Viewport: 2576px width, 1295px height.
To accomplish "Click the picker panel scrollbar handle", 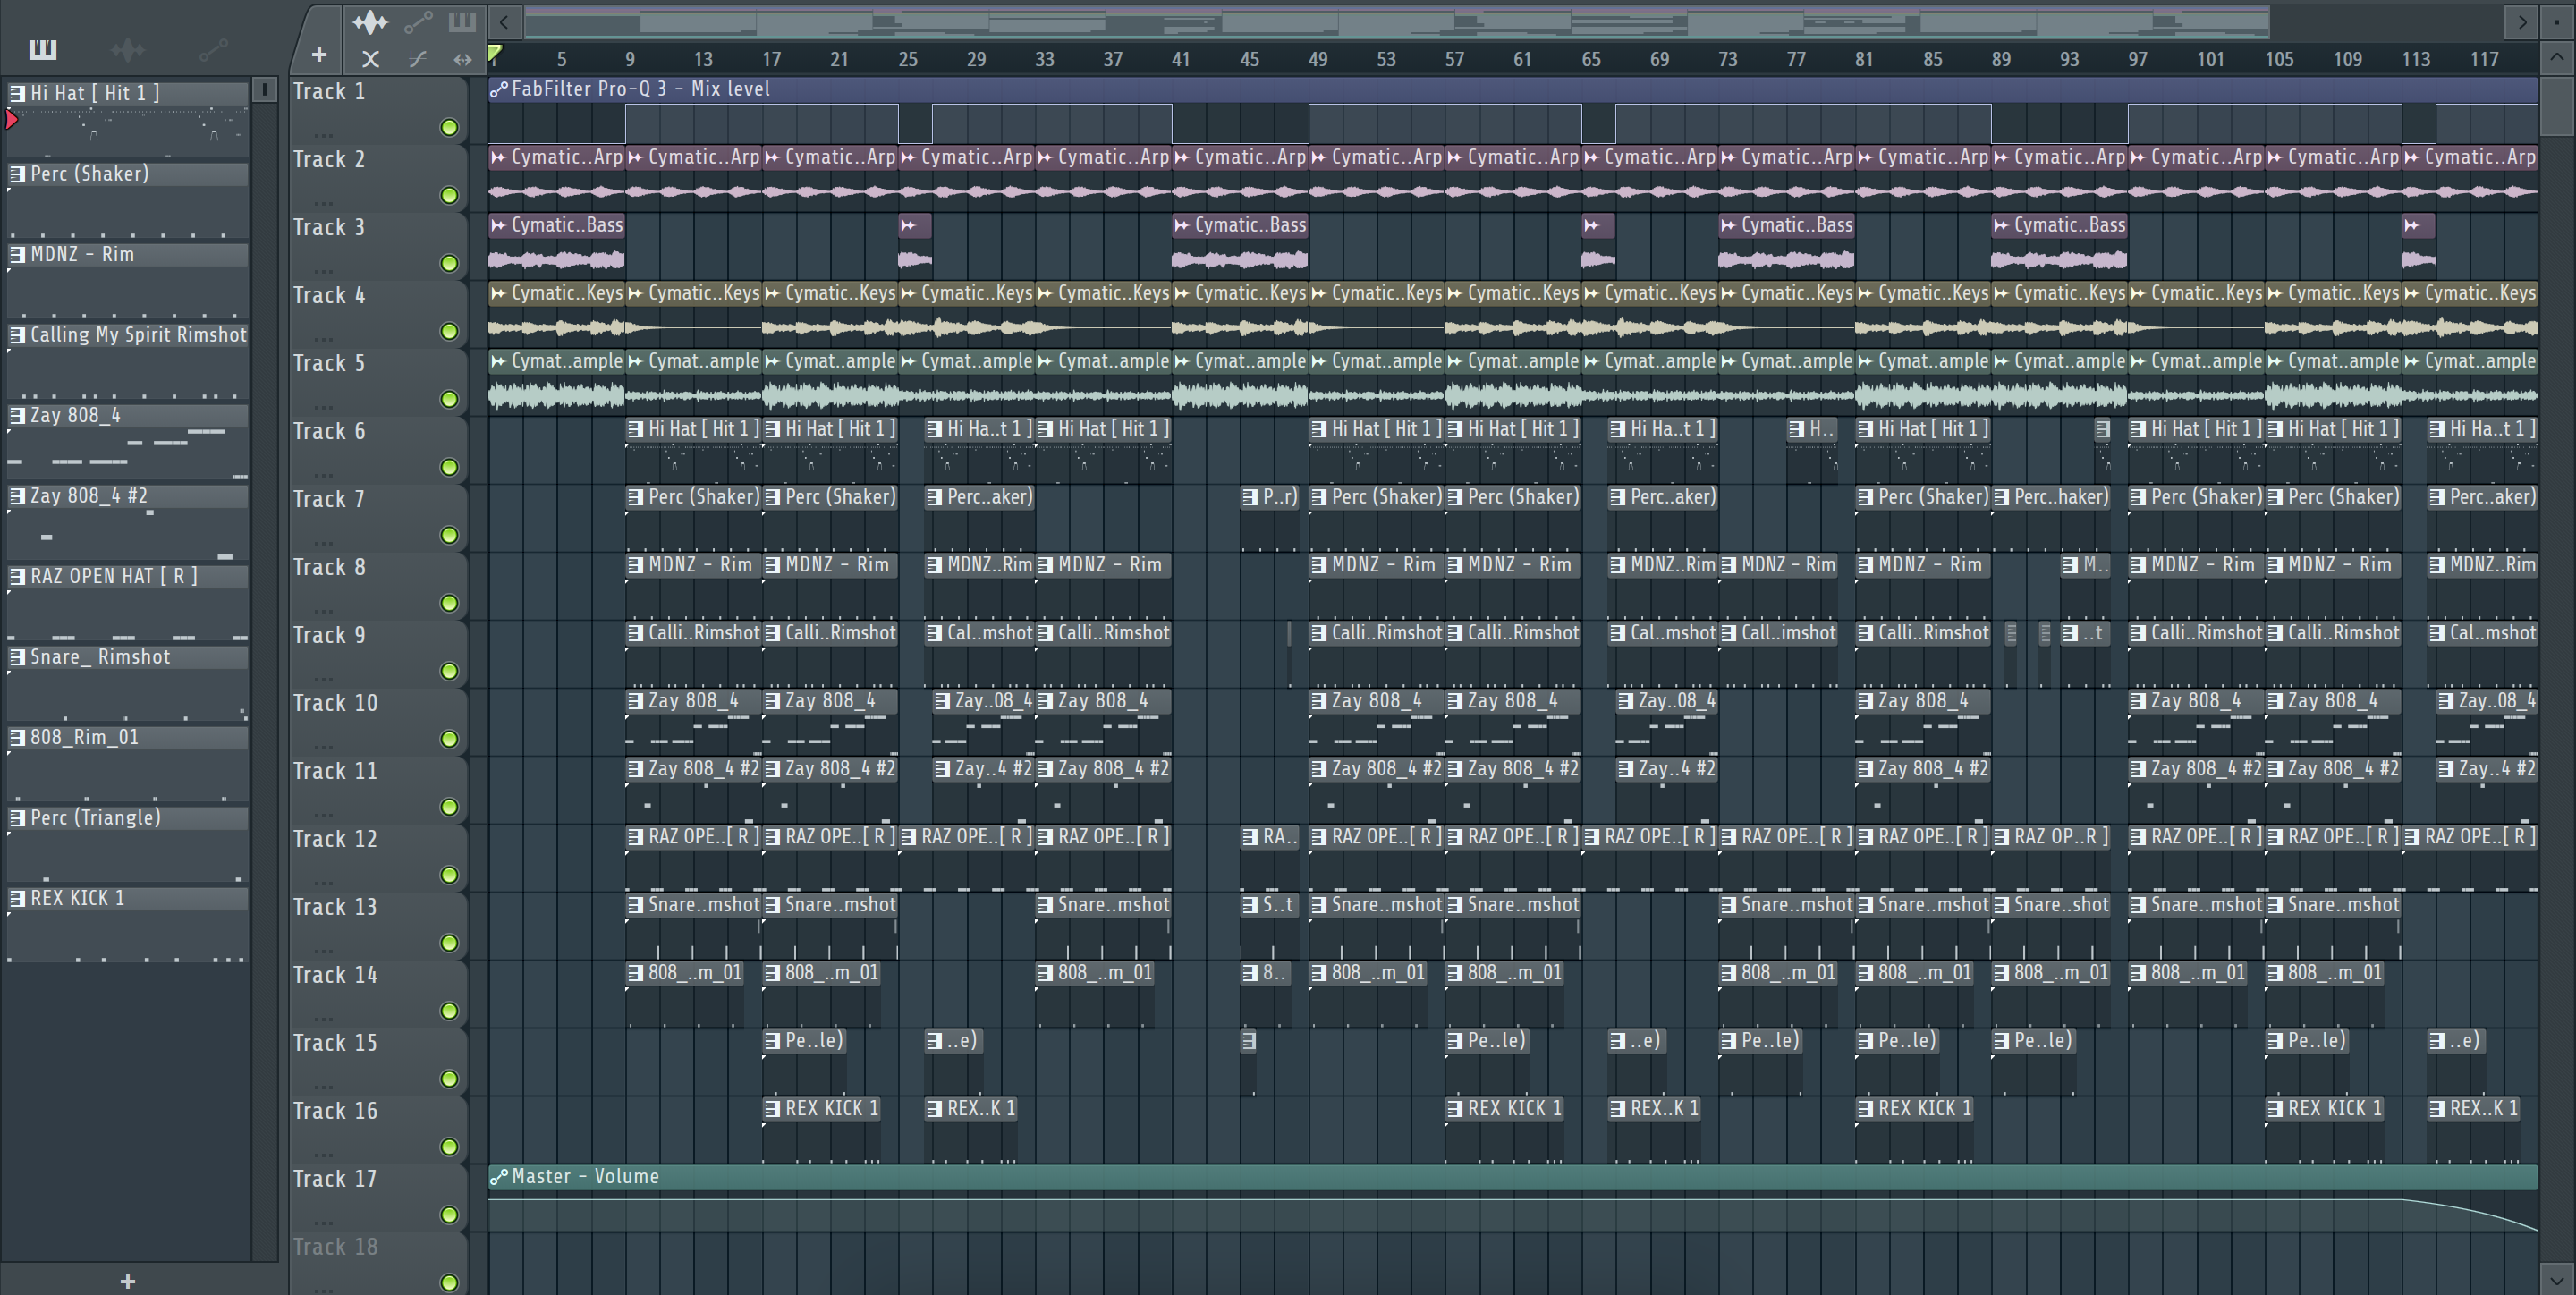I will click(264, 89).
